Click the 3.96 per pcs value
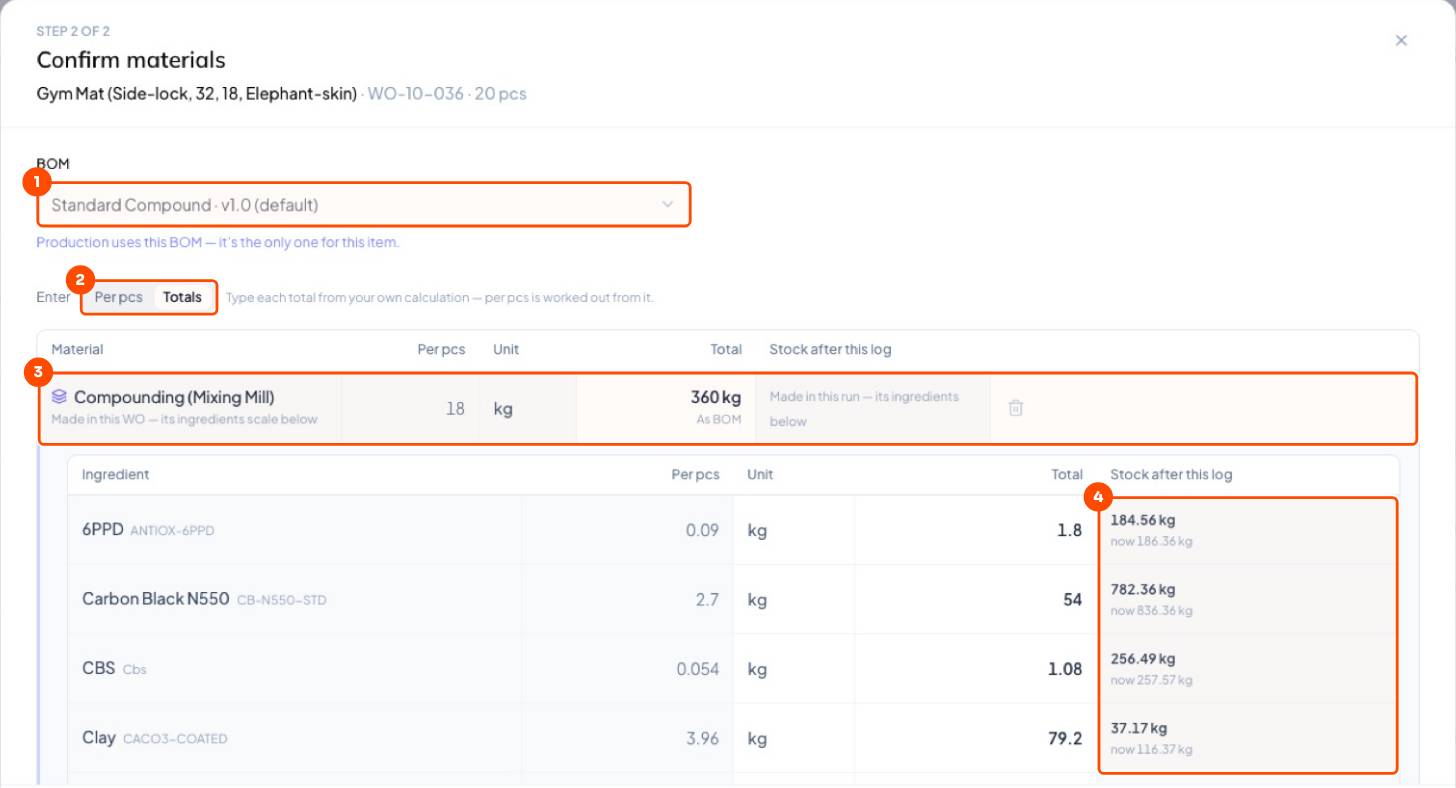The width and height of the screenshot is (1456, 788). pos(702,738)
